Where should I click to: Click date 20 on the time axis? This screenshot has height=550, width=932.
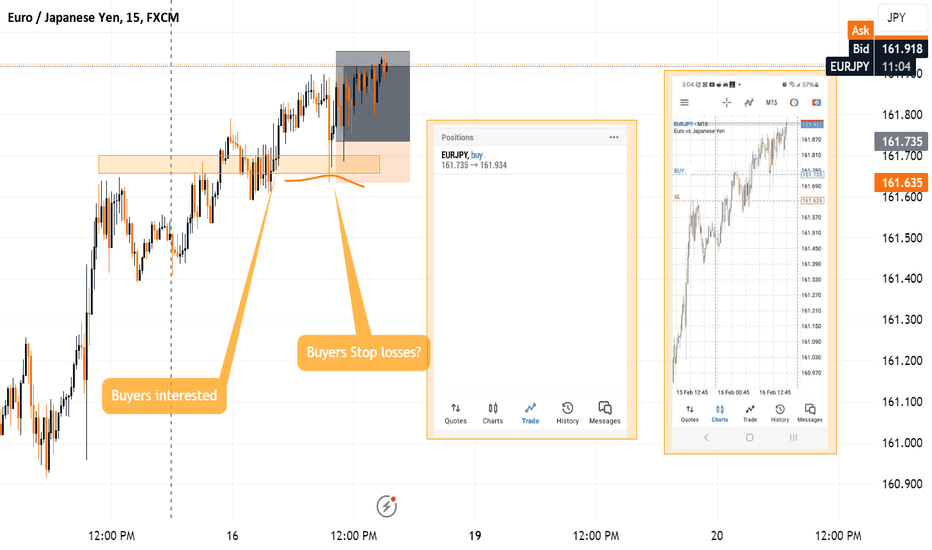[x=717, y=536]
